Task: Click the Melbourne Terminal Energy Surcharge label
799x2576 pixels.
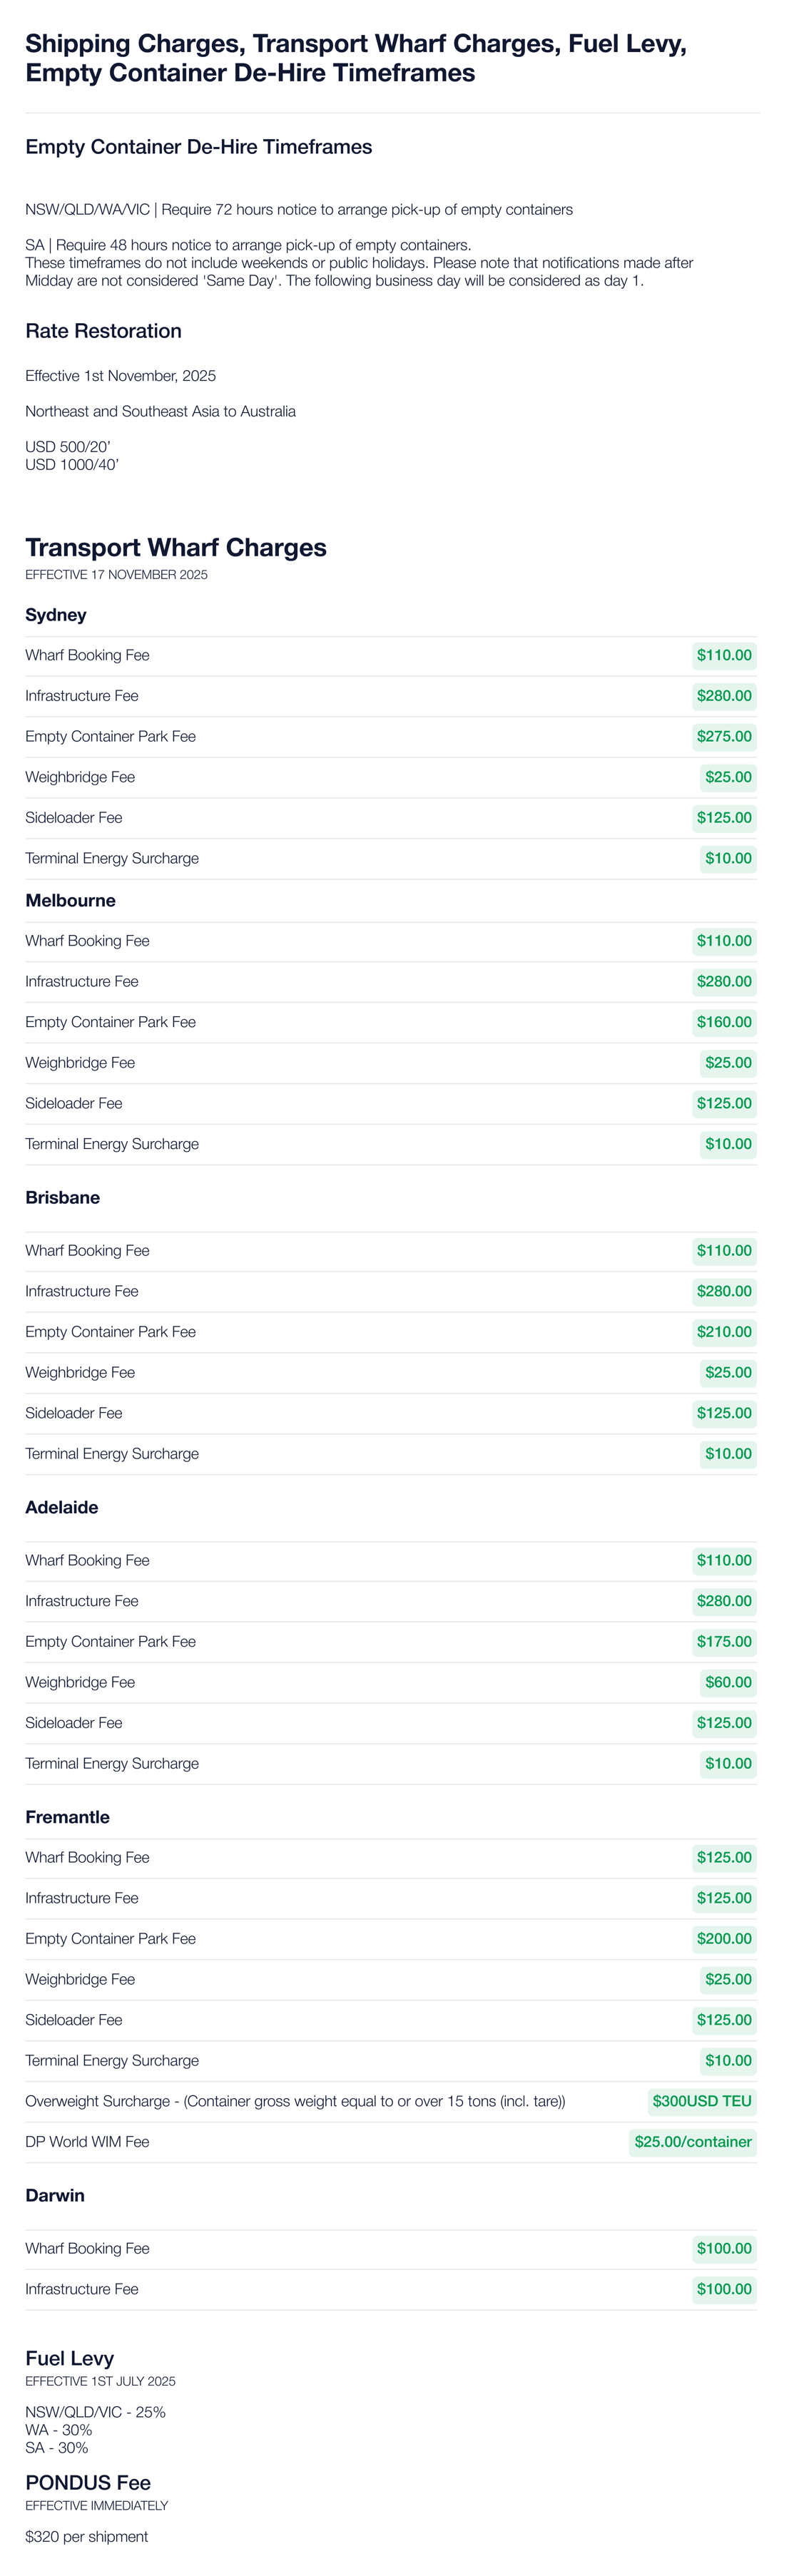Action: tap(112, 1144)
